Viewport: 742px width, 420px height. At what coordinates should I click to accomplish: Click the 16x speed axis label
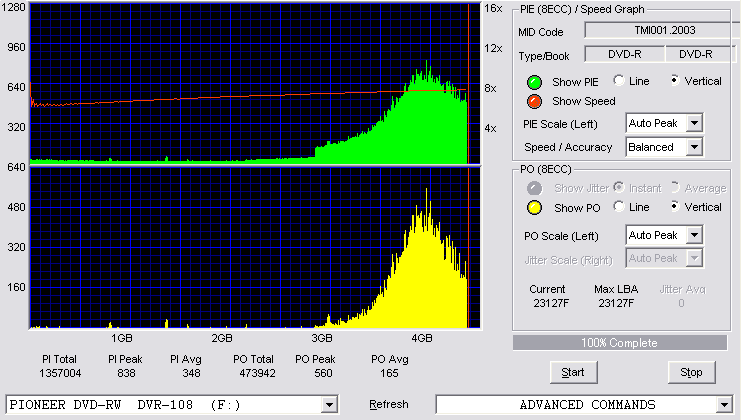pyautogui.click(x=493, y=9)
